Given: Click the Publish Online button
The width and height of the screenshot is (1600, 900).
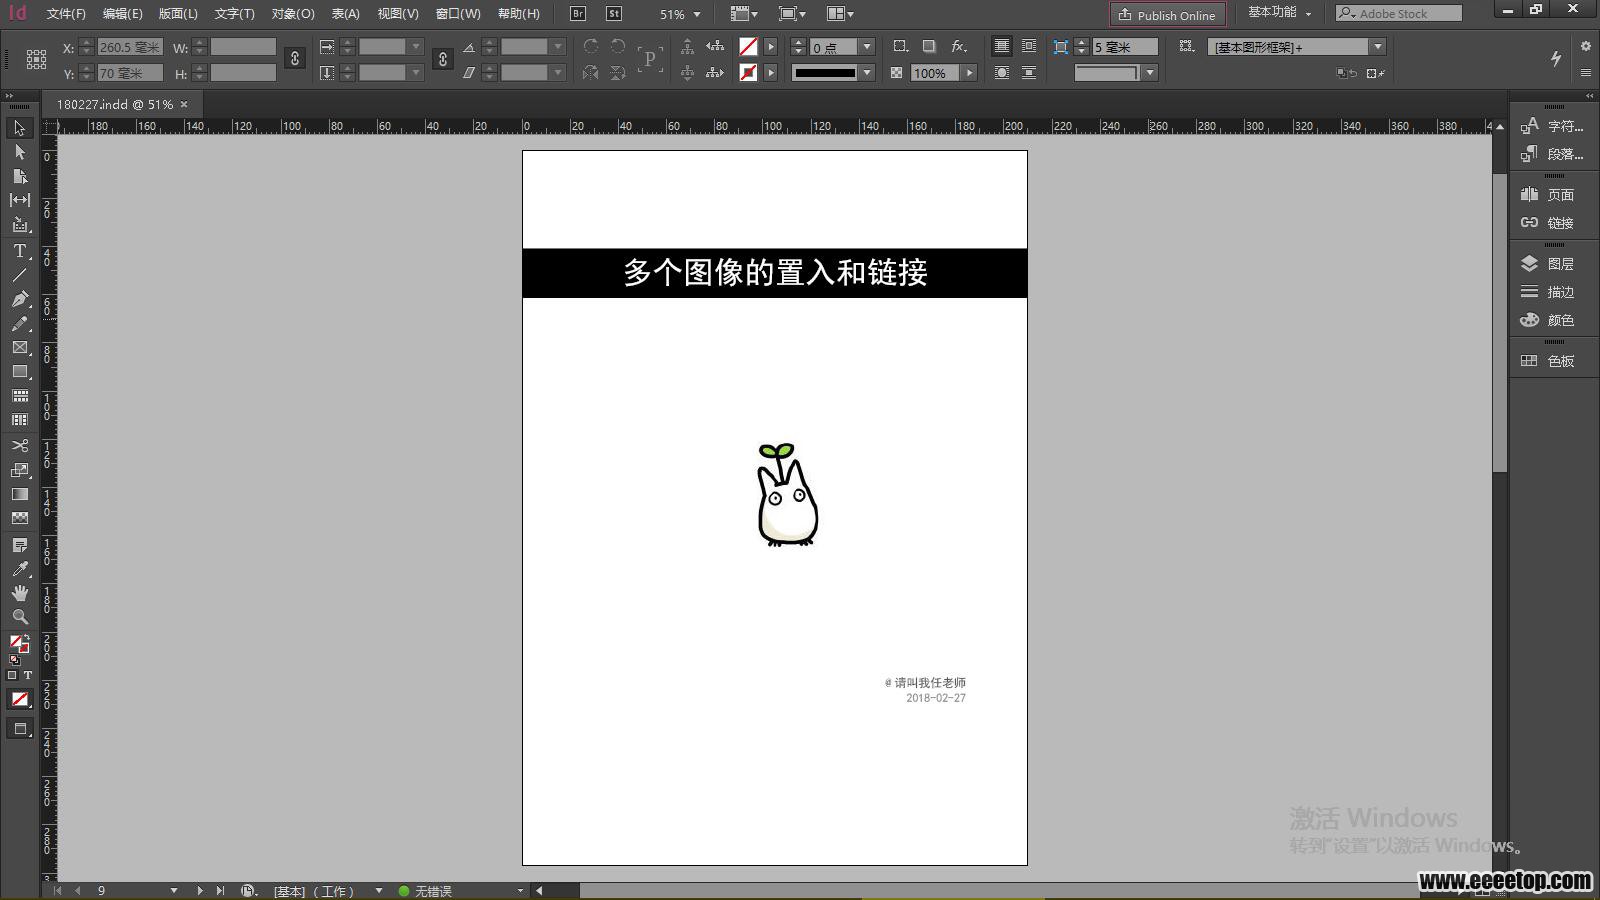Looking at the screenshot, I should coord(1167,15).
